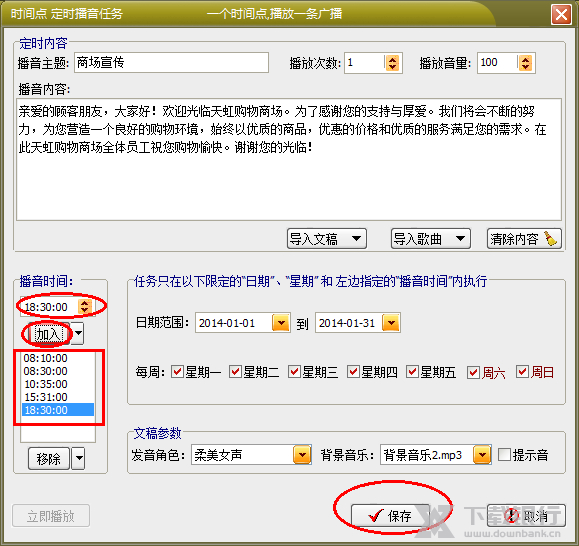Toggle the 星期四 checkbox
Image resolution: width=579 pixels, height=546 pixels.
pyautogui.click(x=353, y=372)
